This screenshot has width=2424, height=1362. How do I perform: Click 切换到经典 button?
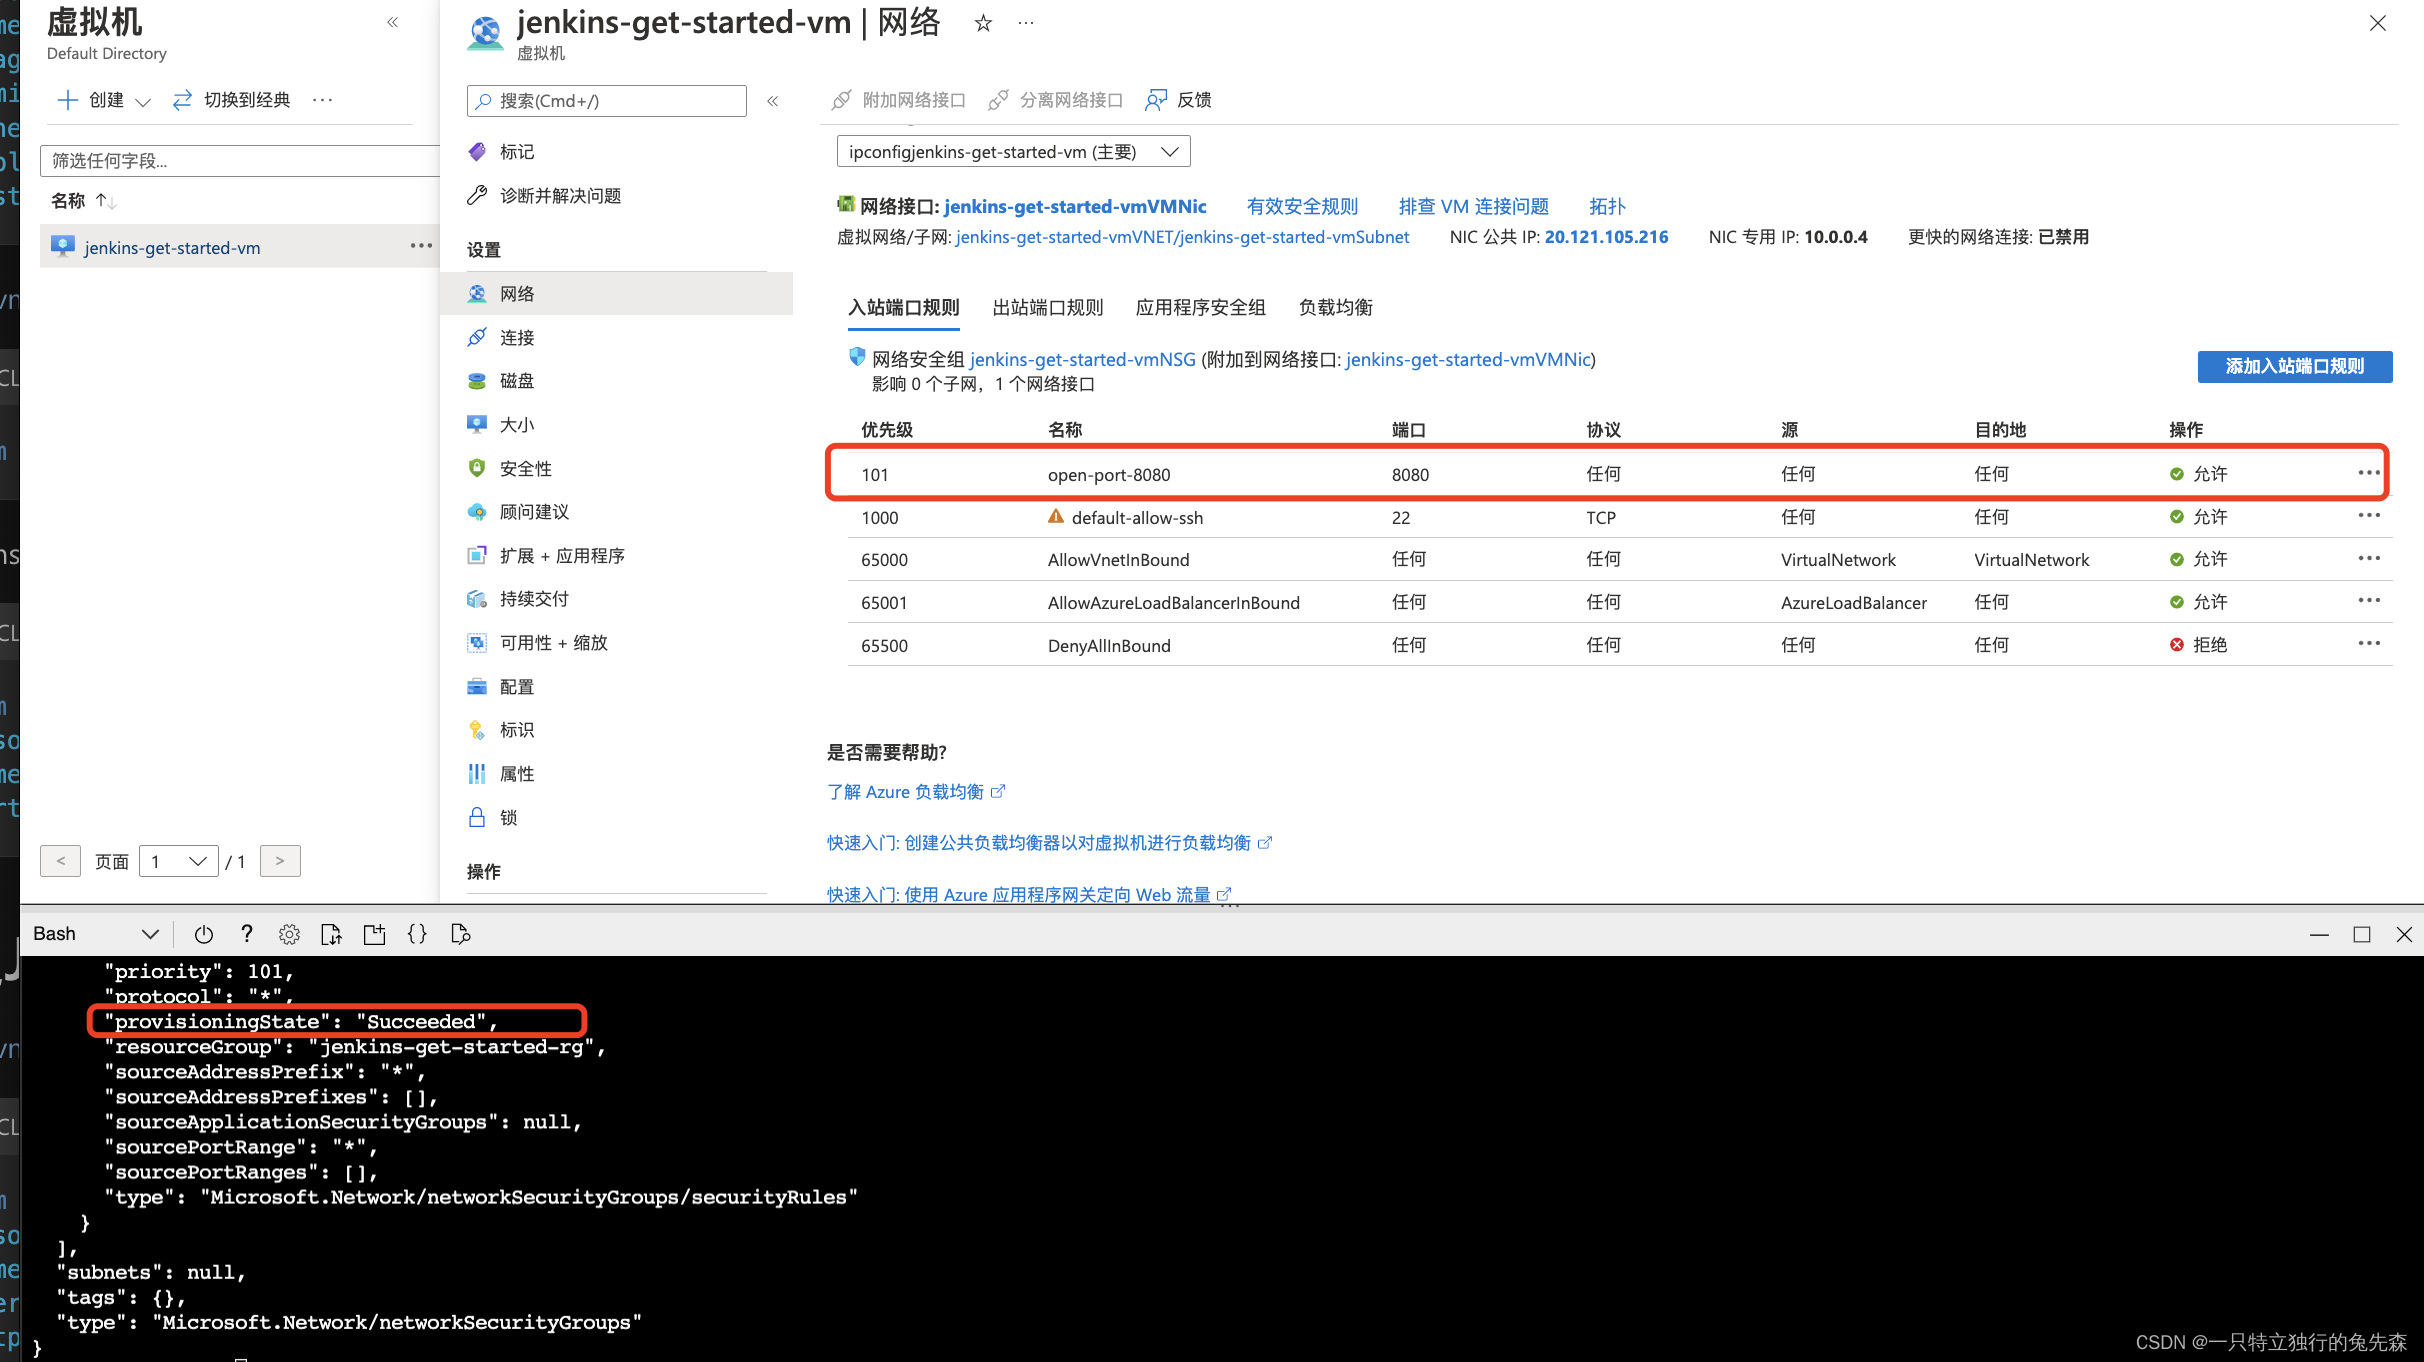(232, 100)
